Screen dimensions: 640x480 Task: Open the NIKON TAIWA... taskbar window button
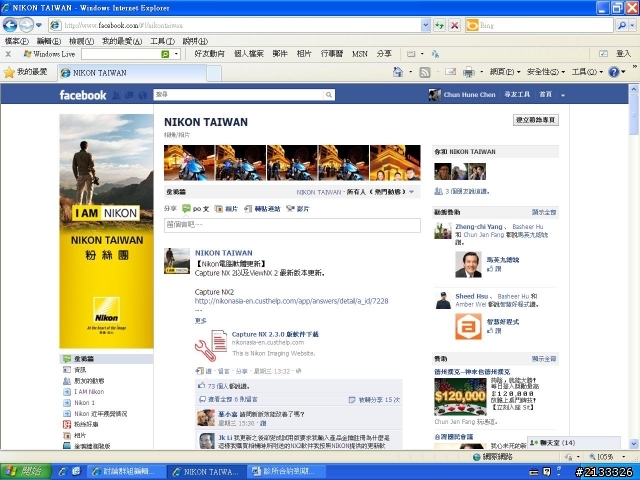(207, 472)
